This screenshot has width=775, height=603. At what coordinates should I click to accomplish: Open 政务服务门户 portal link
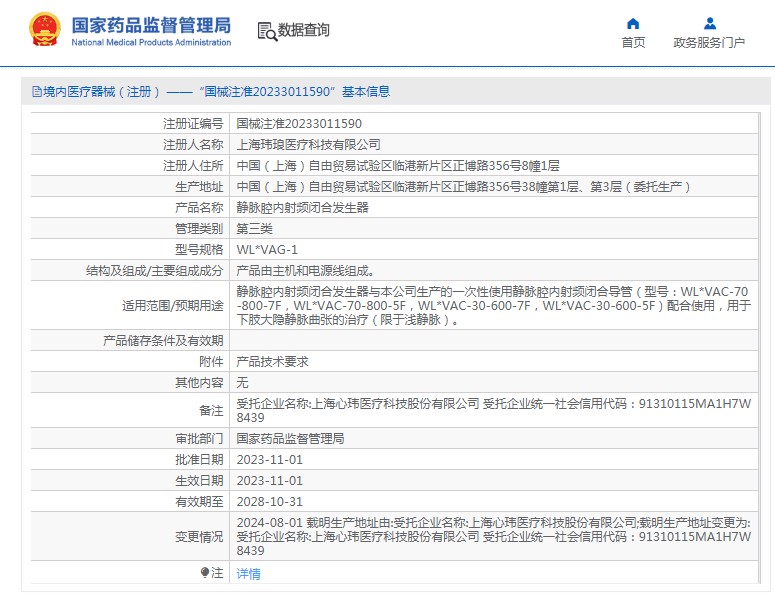click(x=709, y=43)
